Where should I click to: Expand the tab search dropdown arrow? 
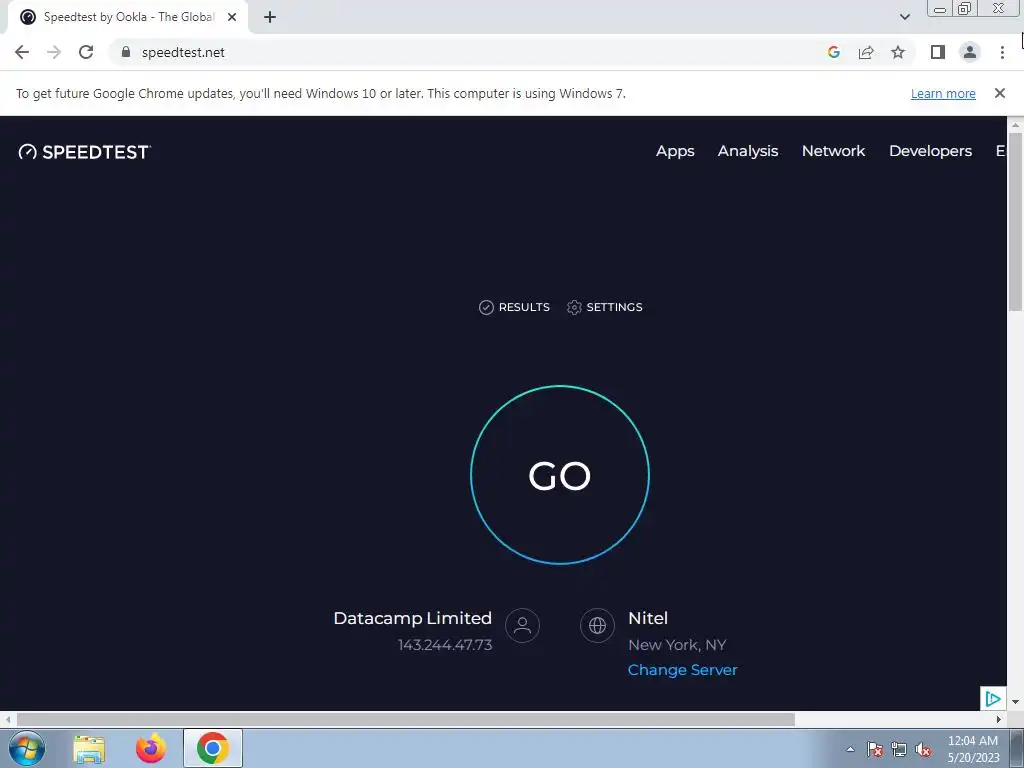tap(904, 17)
